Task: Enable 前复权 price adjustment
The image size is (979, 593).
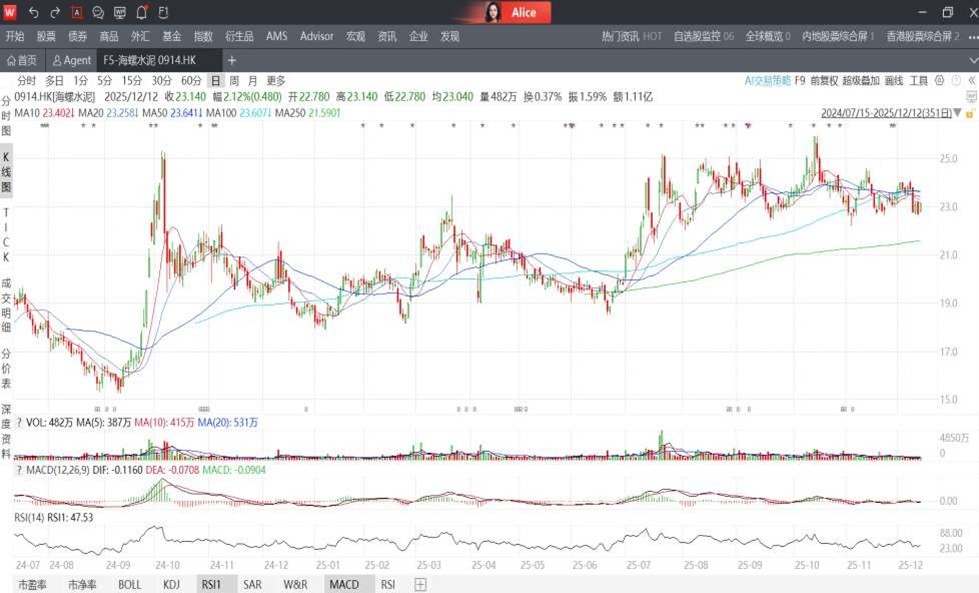Action: [823, 81]
